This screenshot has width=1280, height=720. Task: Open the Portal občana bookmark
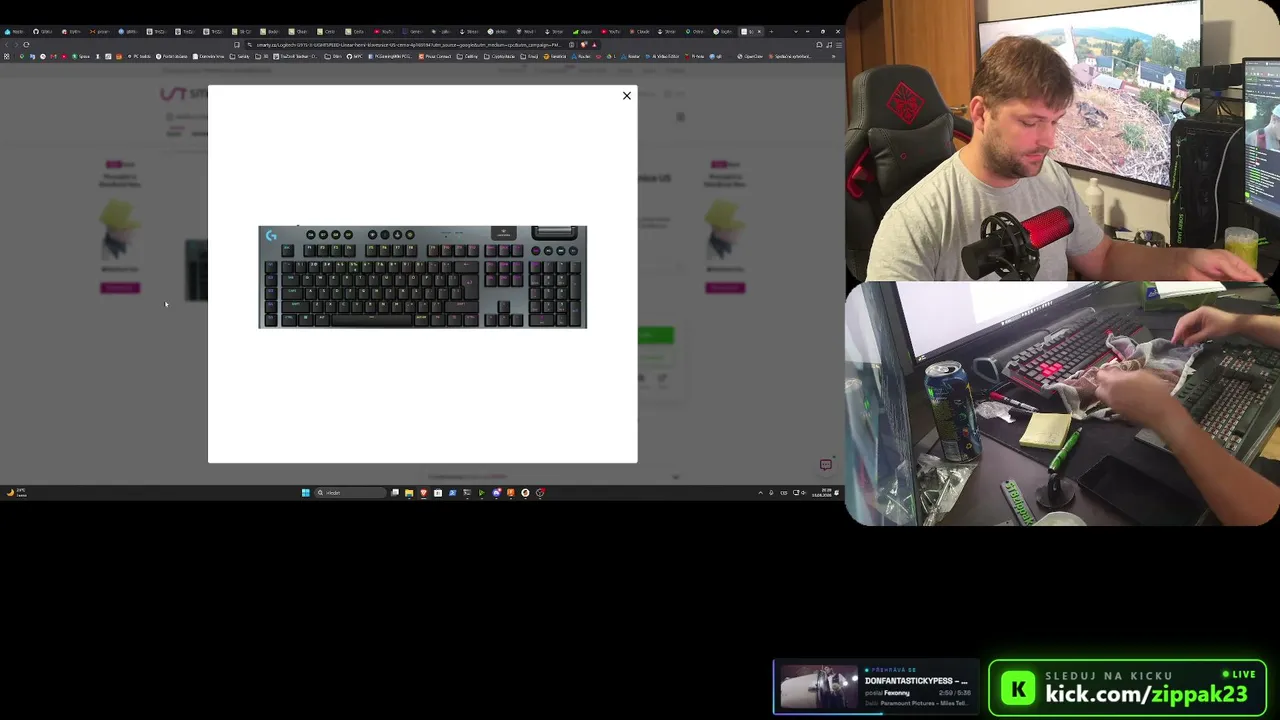[x=172, y=56]
